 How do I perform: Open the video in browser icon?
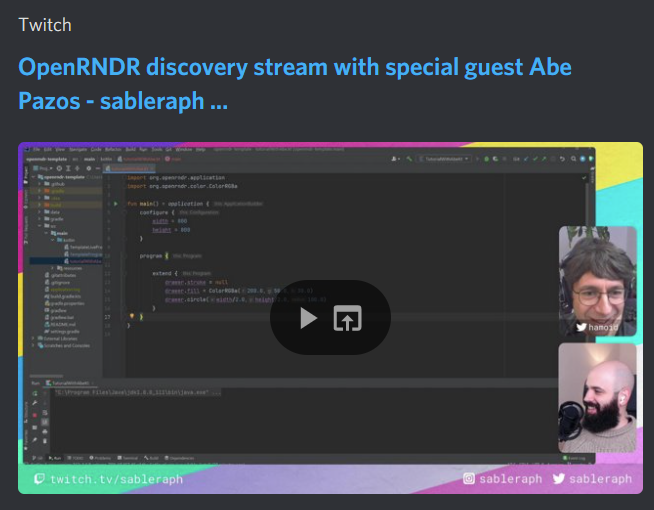pyautogui.click(x=347, y=318)
